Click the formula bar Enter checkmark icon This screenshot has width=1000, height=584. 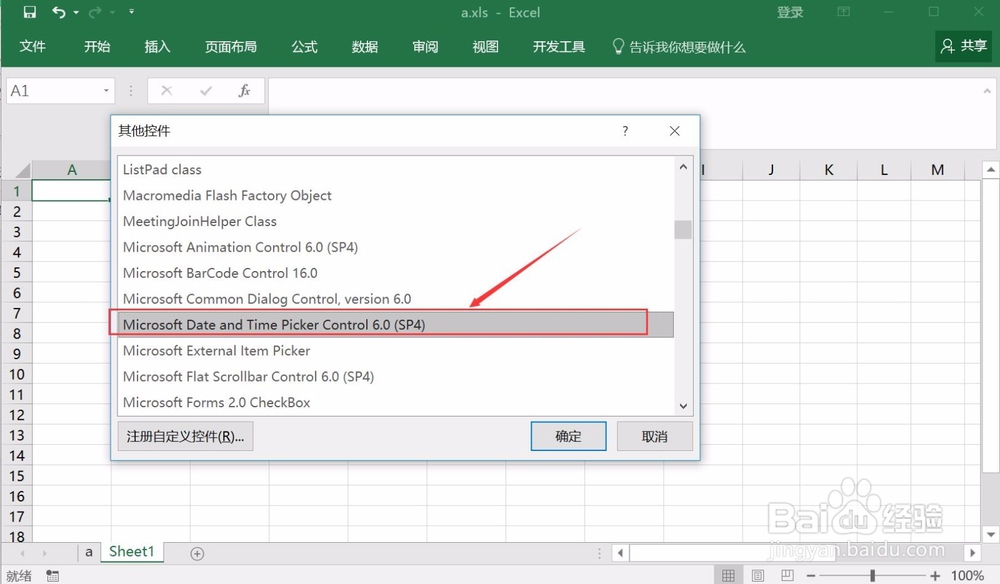tap(206, 91)
